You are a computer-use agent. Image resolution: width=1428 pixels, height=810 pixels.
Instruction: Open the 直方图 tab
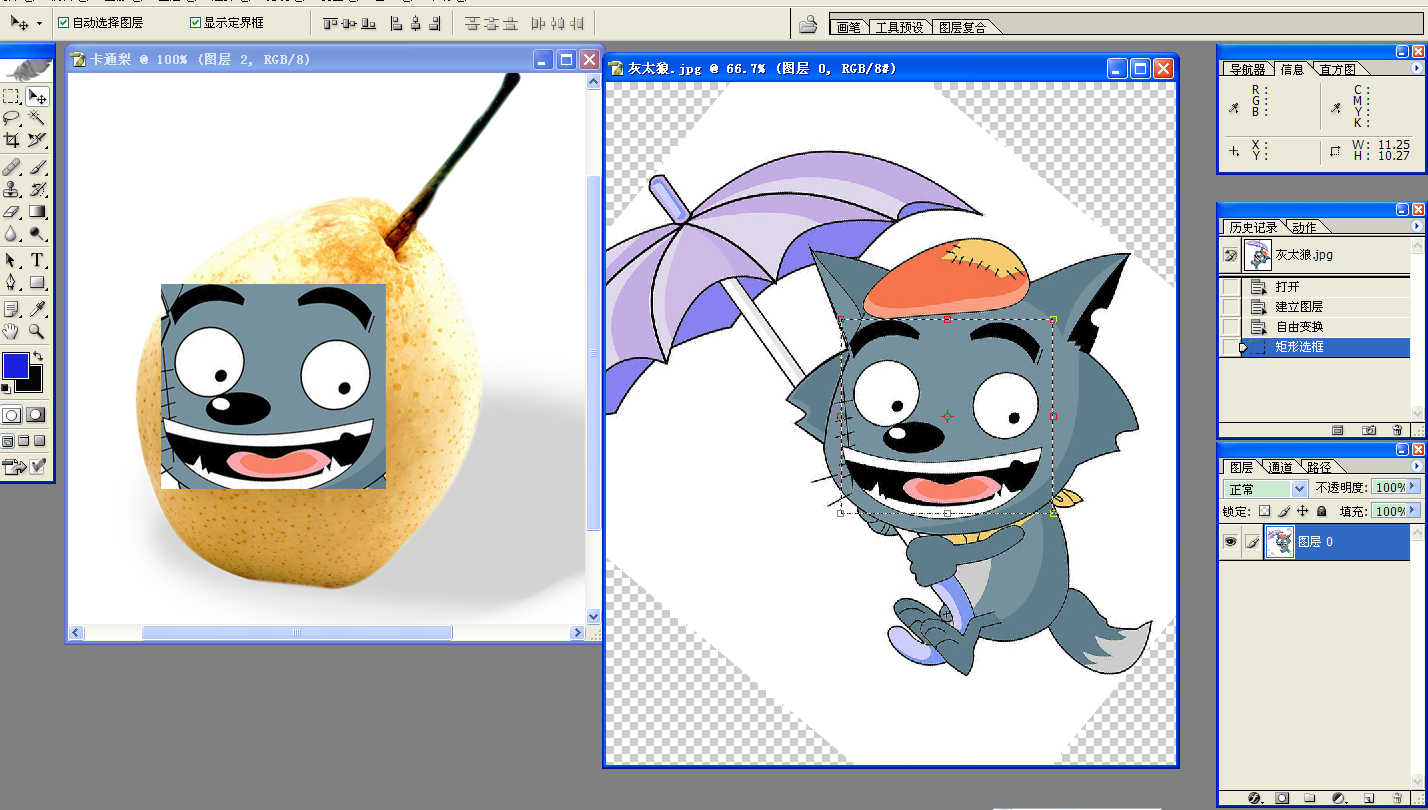coord(1336,69)
